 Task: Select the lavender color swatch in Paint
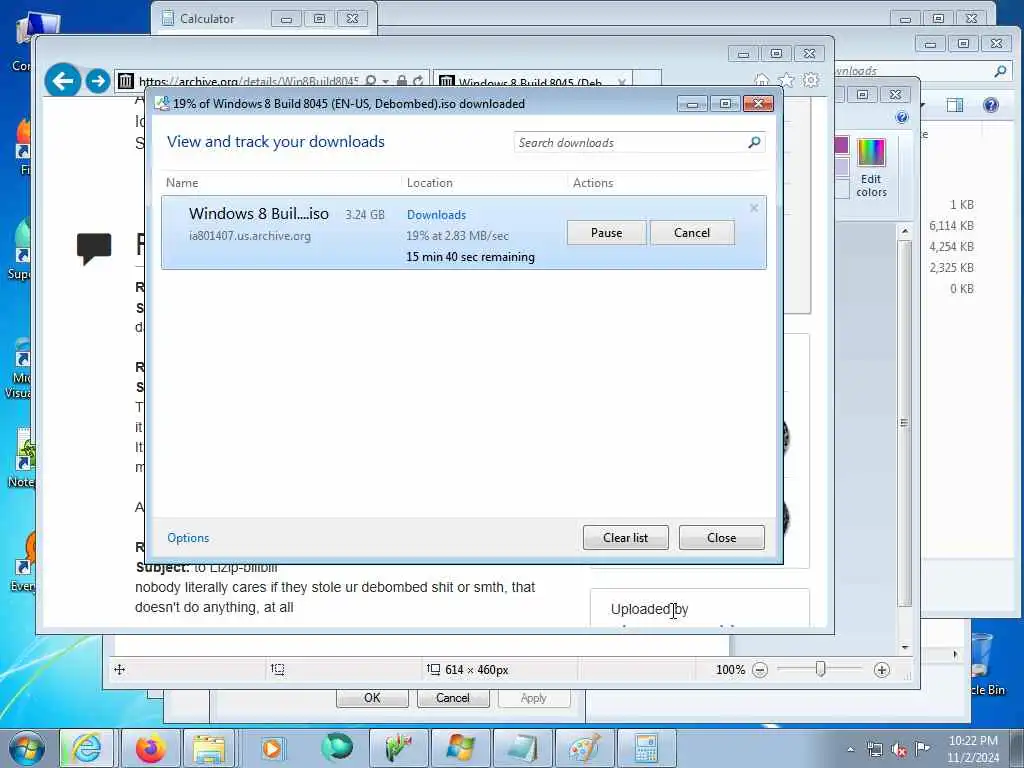841,166
